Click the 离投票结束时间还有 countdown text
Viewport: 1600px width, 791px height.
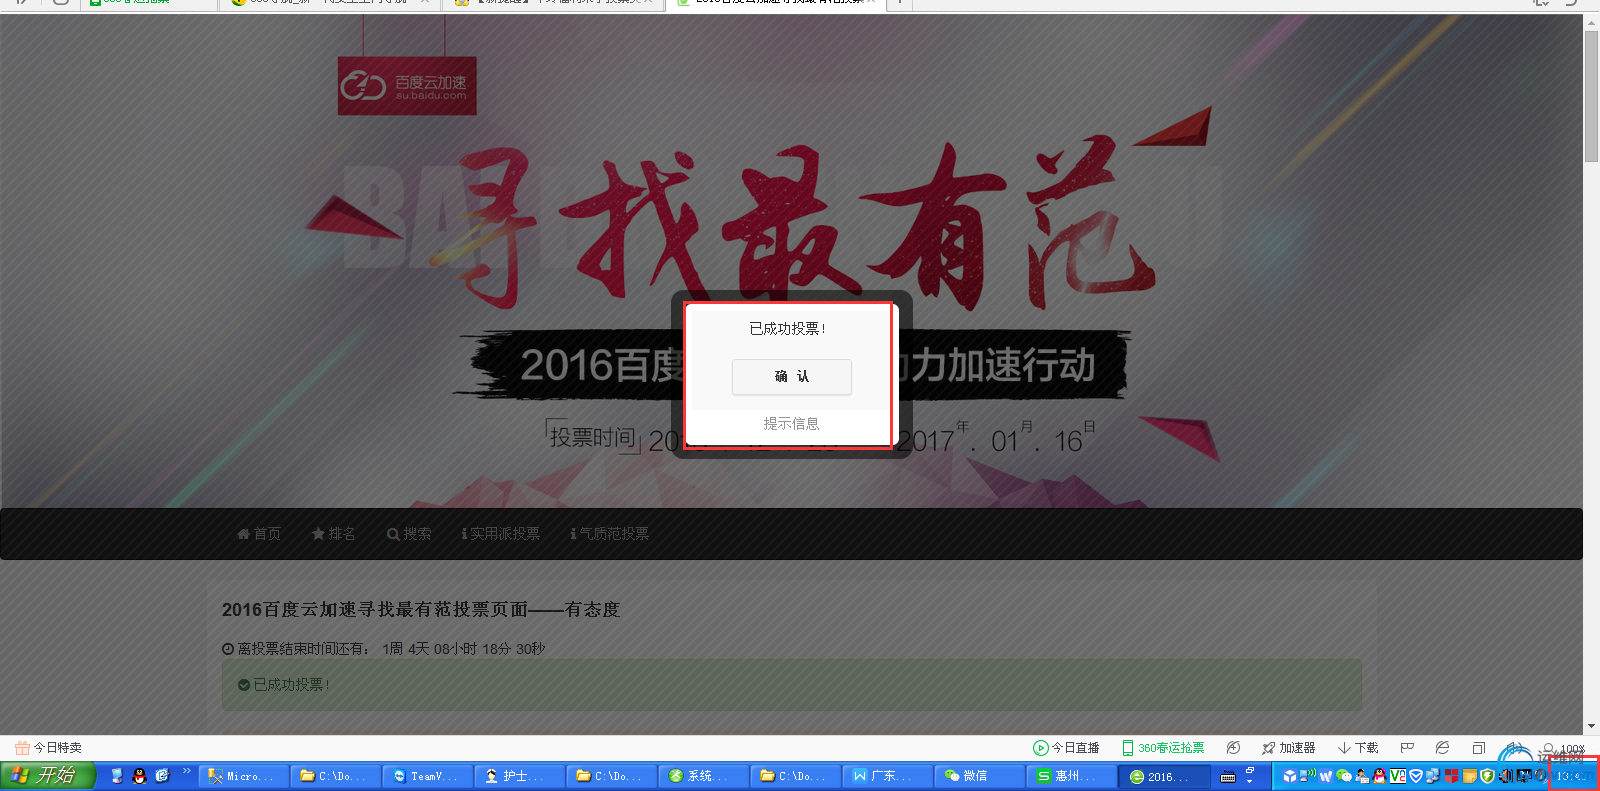point(383,649)
